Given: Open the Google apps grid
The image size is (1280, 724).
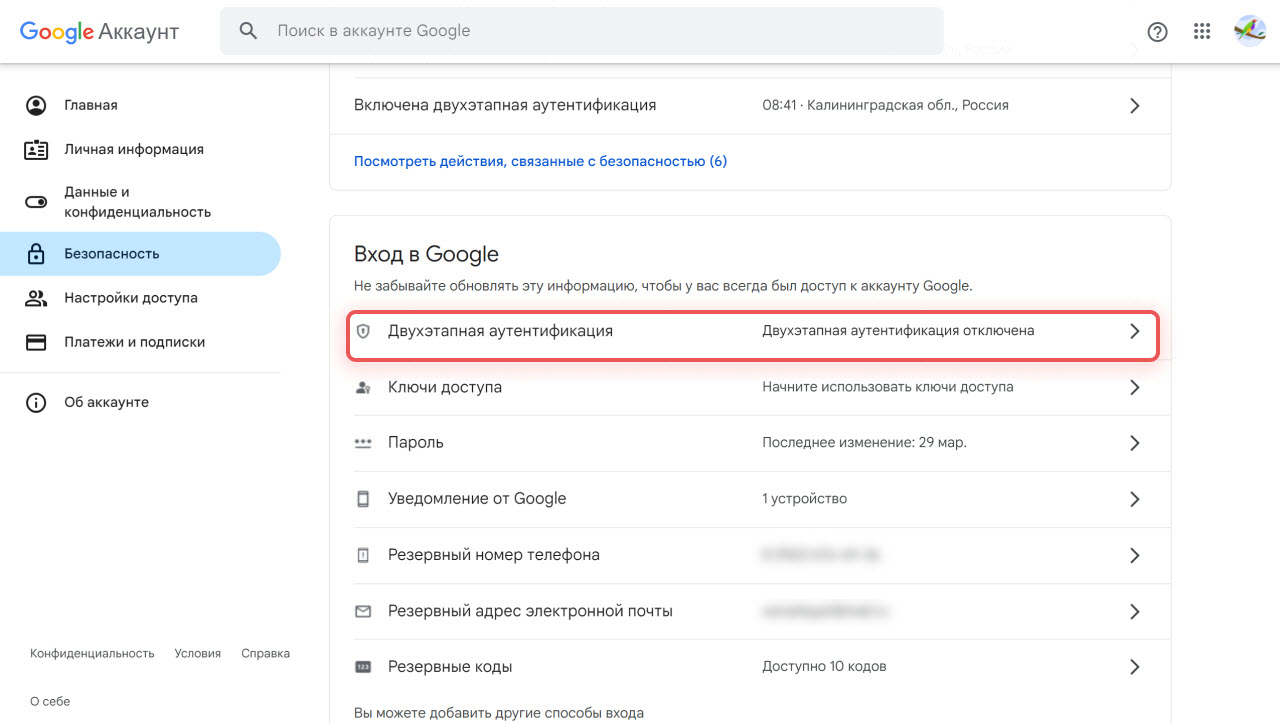Looking at the screenshot, I should tap(1203, 31).
